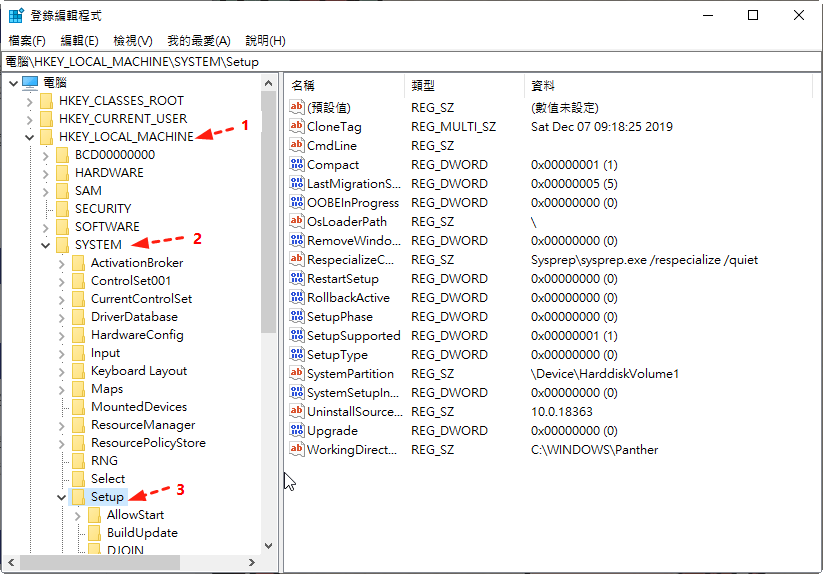Click the data C:\WINDOWS\Panther

(x=594, y=450)
